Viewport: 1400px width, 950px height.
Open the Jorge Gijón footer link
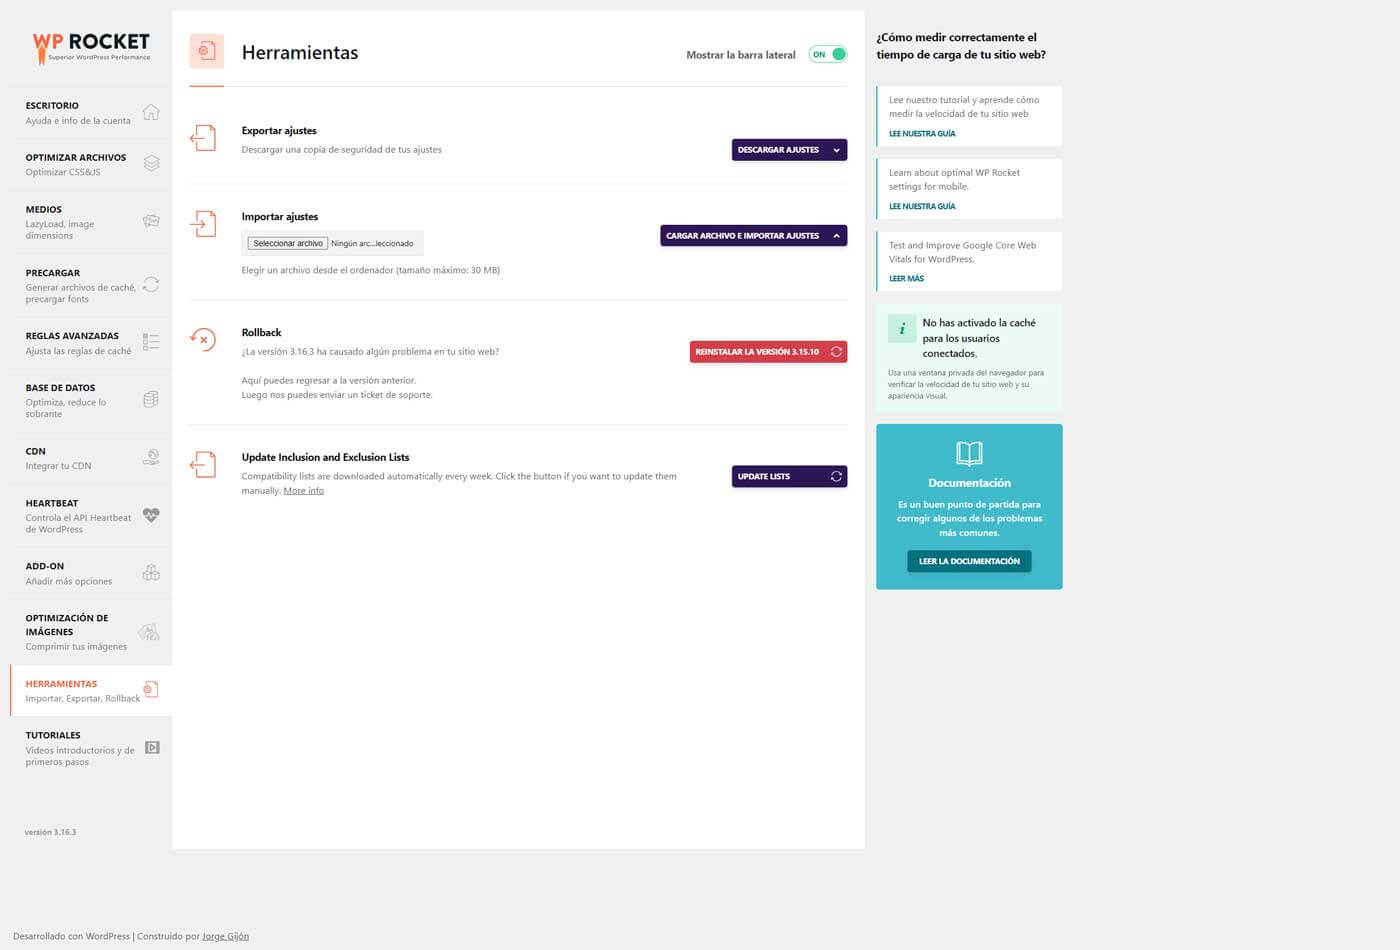(225, 936)
